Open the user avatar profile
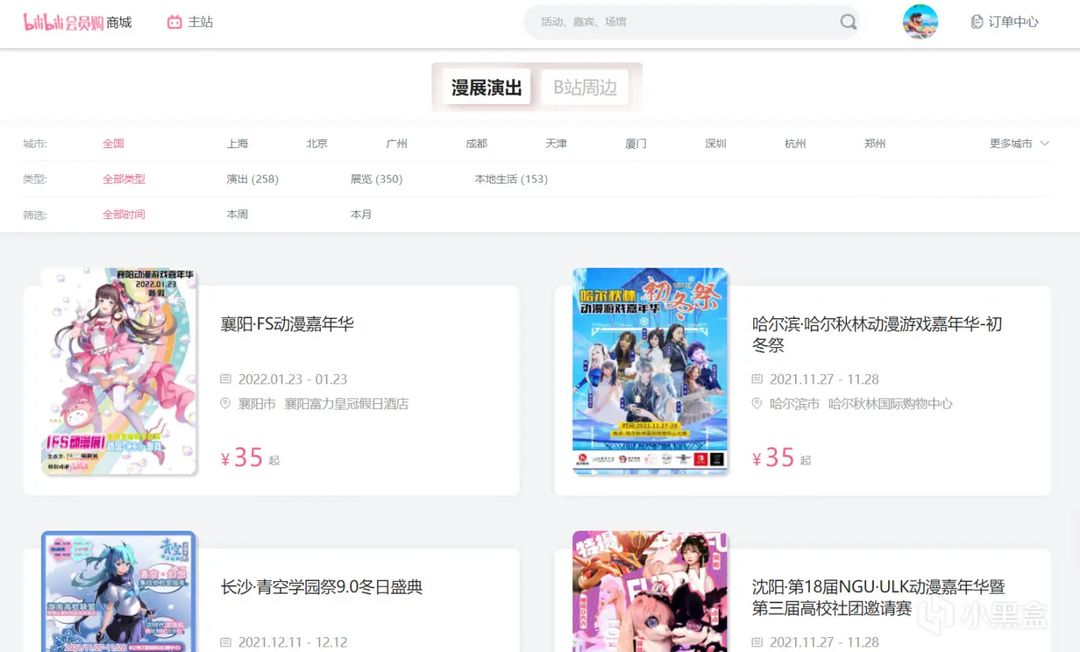The width and height of the screenshot is (1080, 652). point(920,22)
